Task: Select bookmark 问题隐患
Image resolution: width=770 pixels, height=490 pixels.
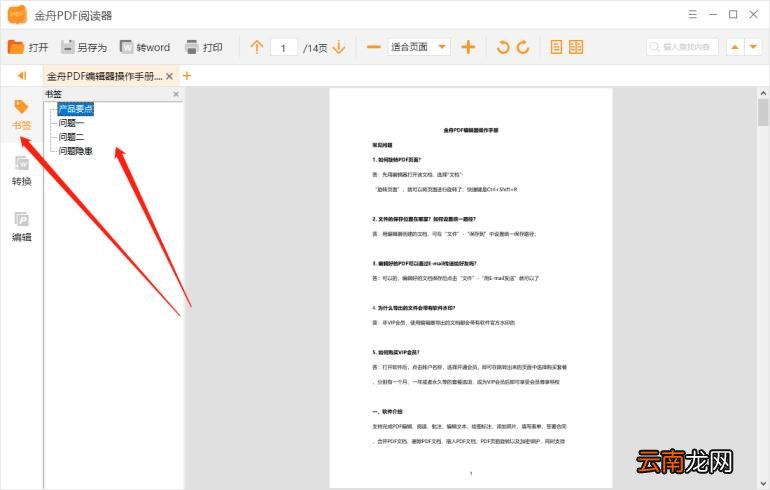Action: point(75,151)
